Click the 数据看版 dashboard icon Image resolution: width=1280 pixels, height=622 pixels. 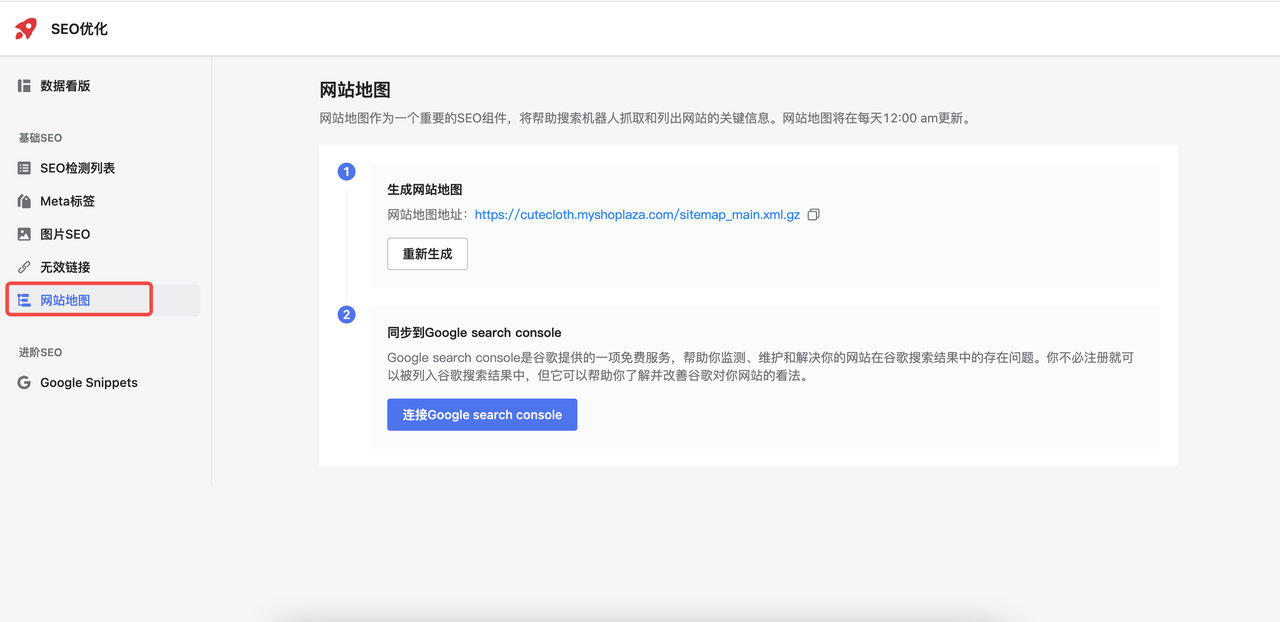(24, 86)
